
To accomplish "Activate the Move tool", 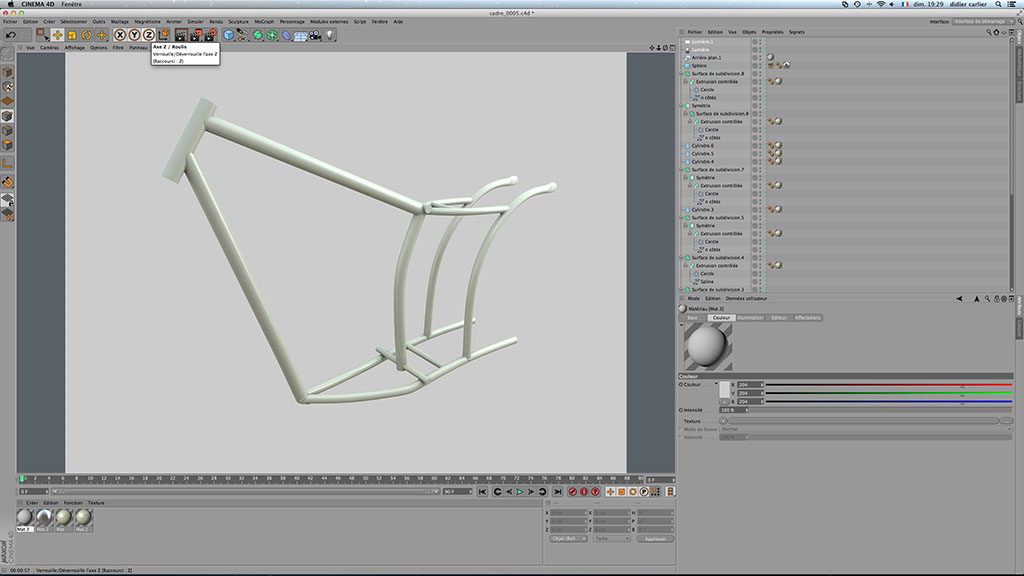I will pyautogui.click(x=57, y=35).
